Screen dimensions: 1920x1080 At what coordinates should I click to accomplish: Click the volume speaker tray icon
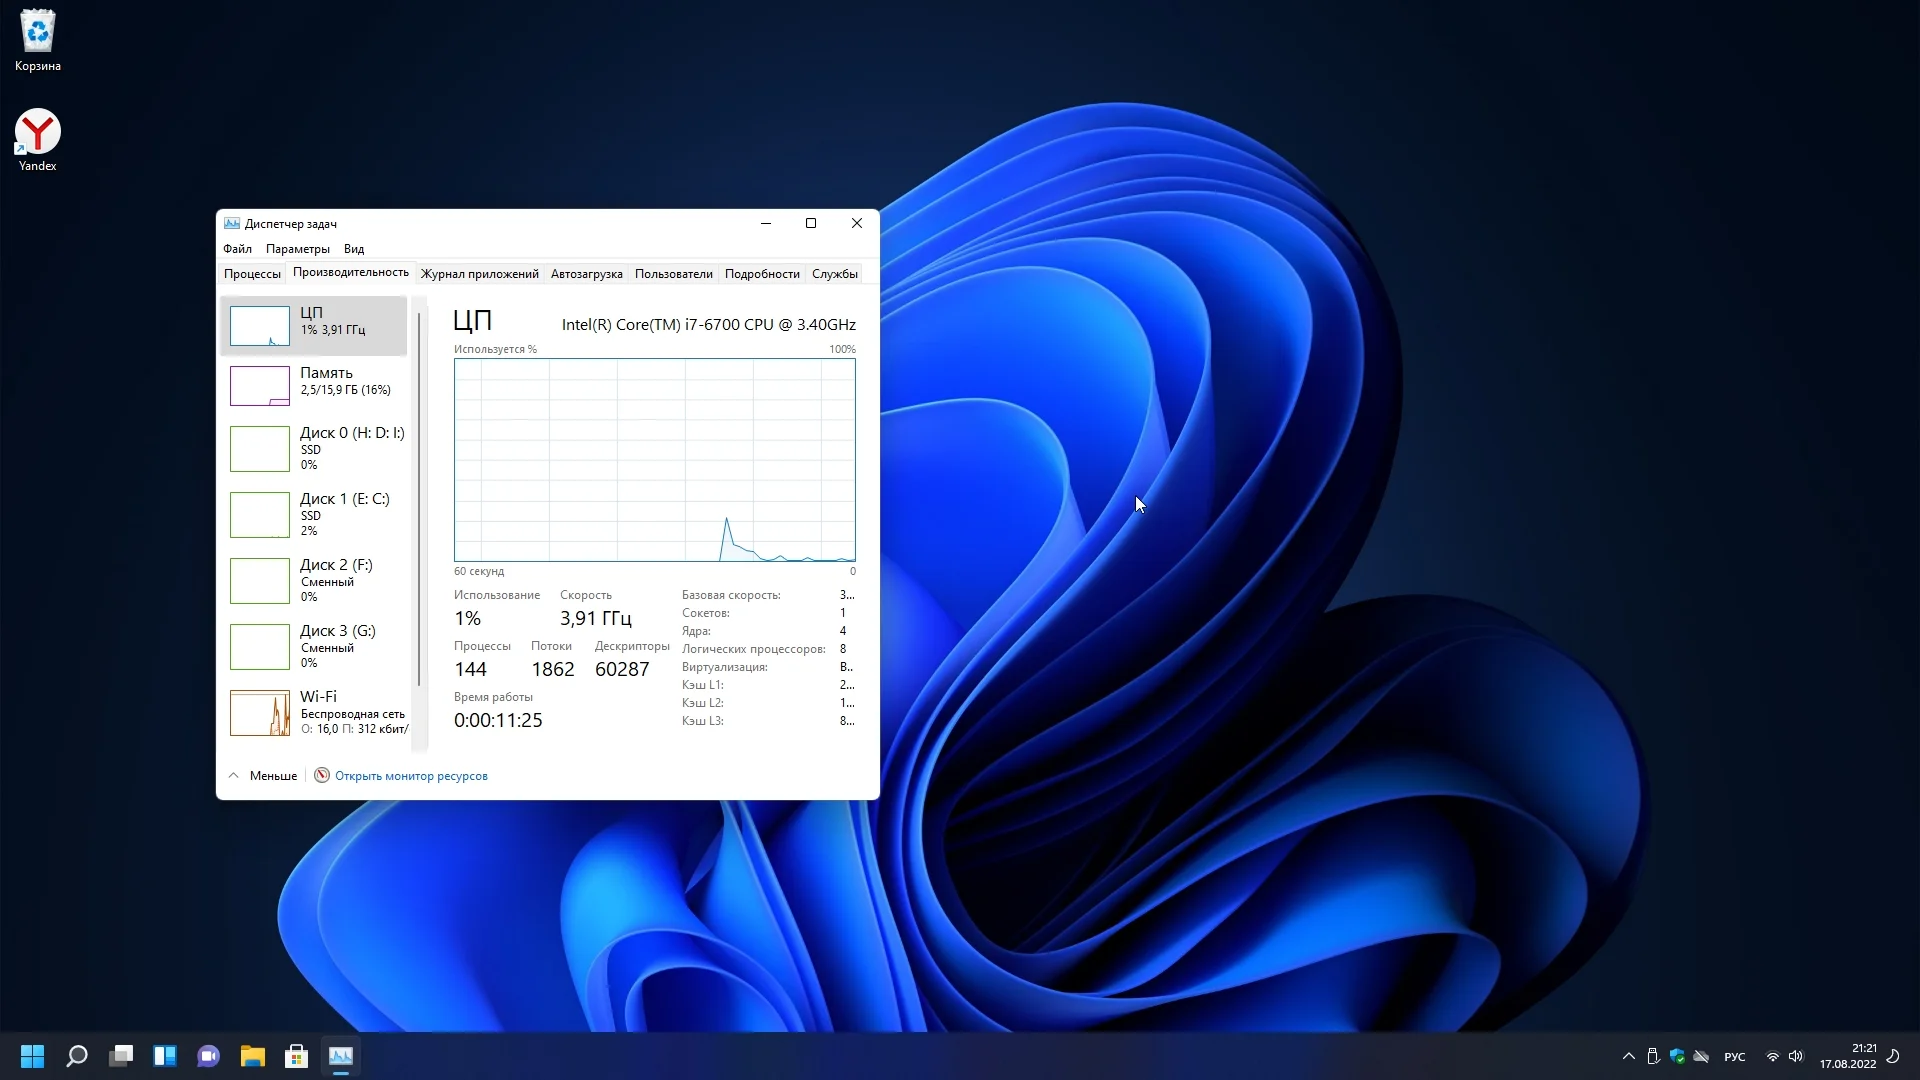(x=1796, y=1057)
